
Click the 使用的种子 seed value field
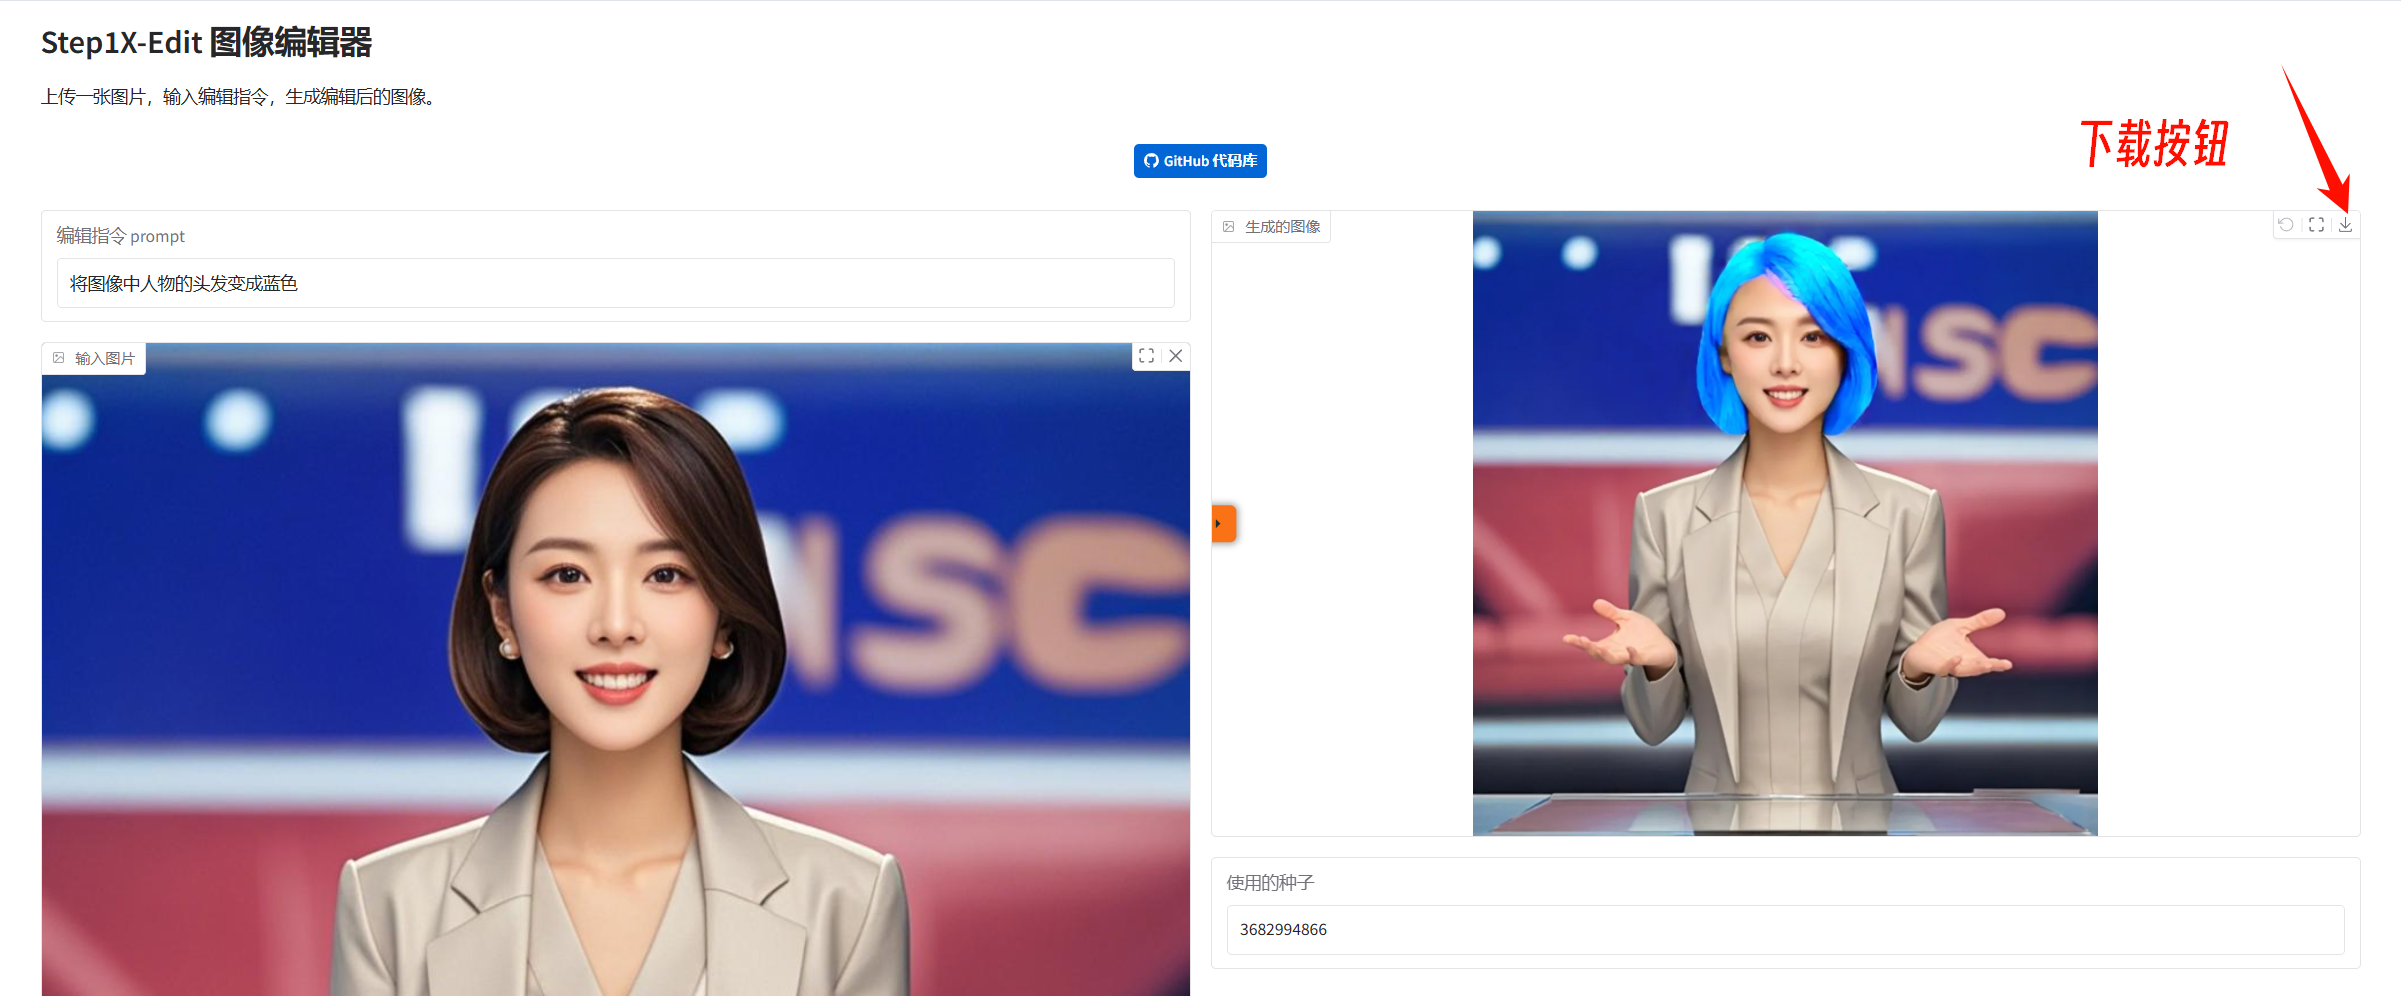(1785, 929)
